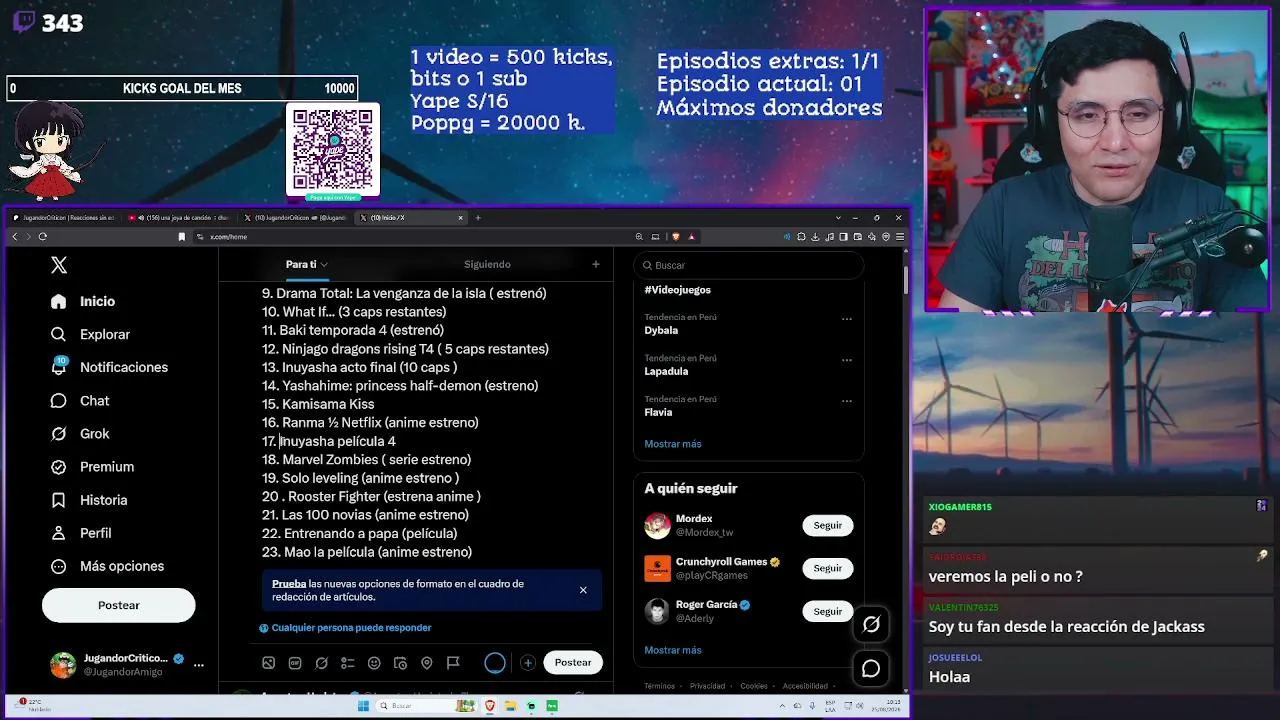Click the flag icon in composer
This screenshot has height=720, width=1280.
(x=453, y=663)
